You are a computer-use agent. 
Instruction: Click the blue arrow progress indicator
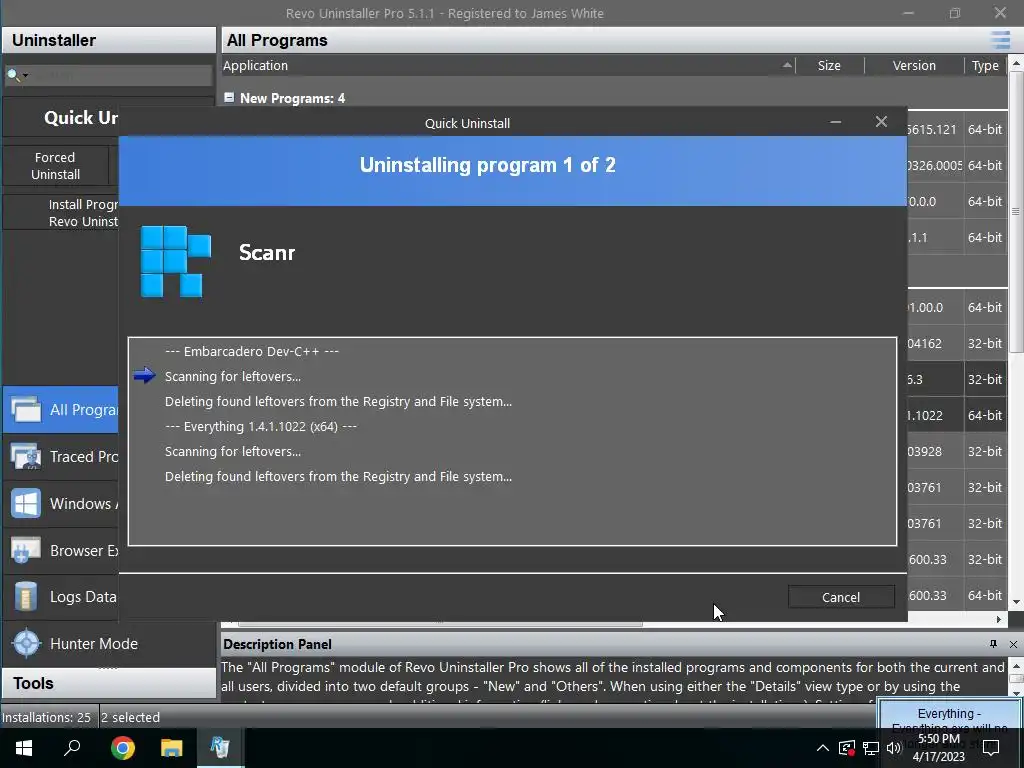coord(144,376)
